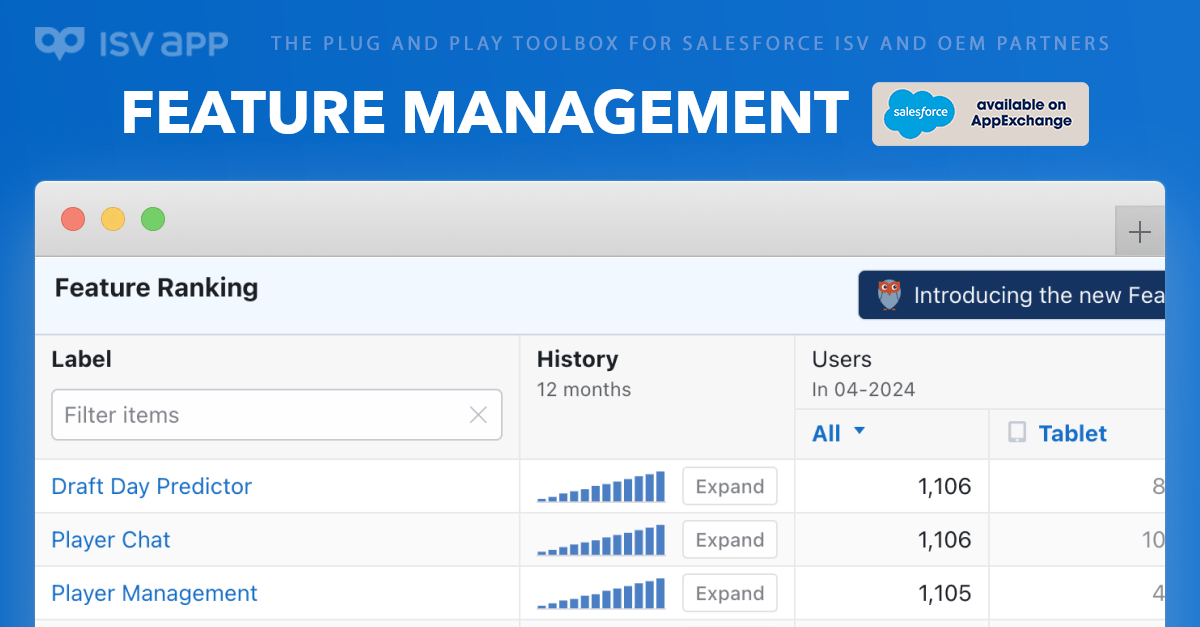1200x627 pixels.
Task: Expand history for Player Chat
Action: (x=730, y=540)
